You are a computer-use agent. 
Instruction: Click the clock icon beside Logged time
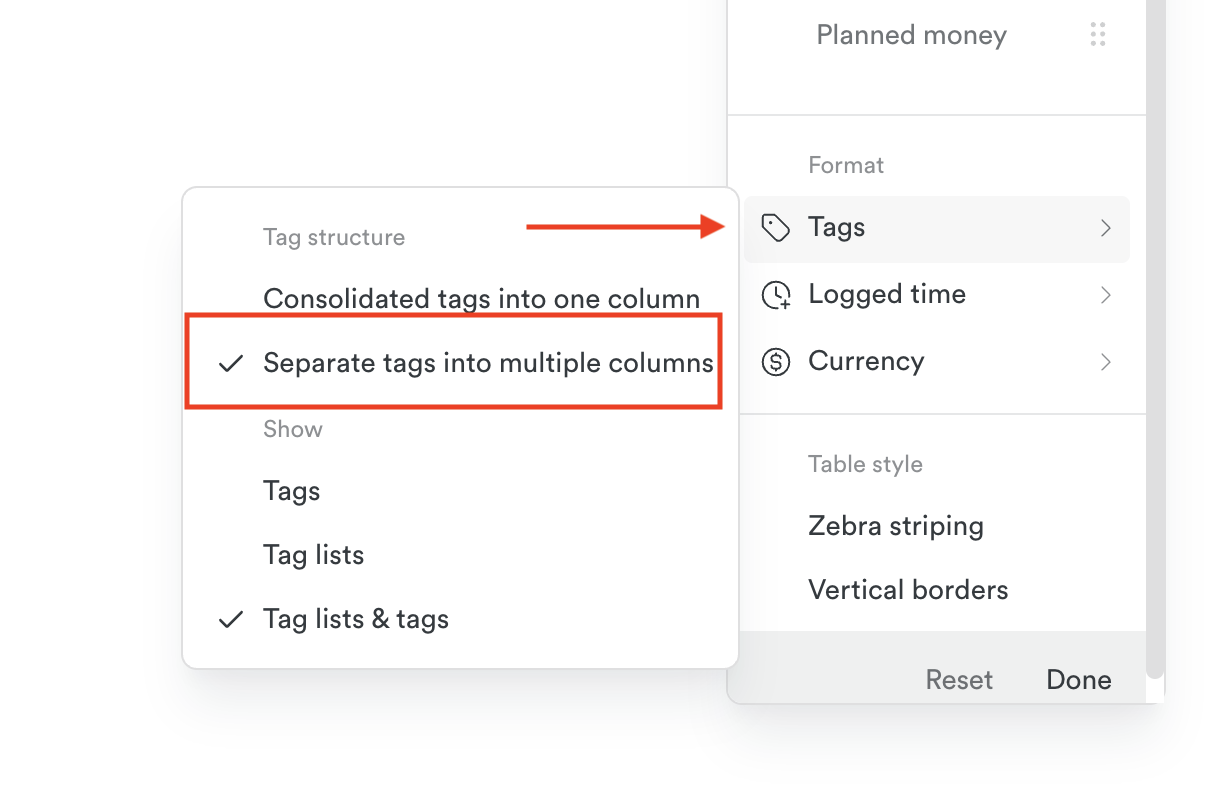[x=776, y=294]
